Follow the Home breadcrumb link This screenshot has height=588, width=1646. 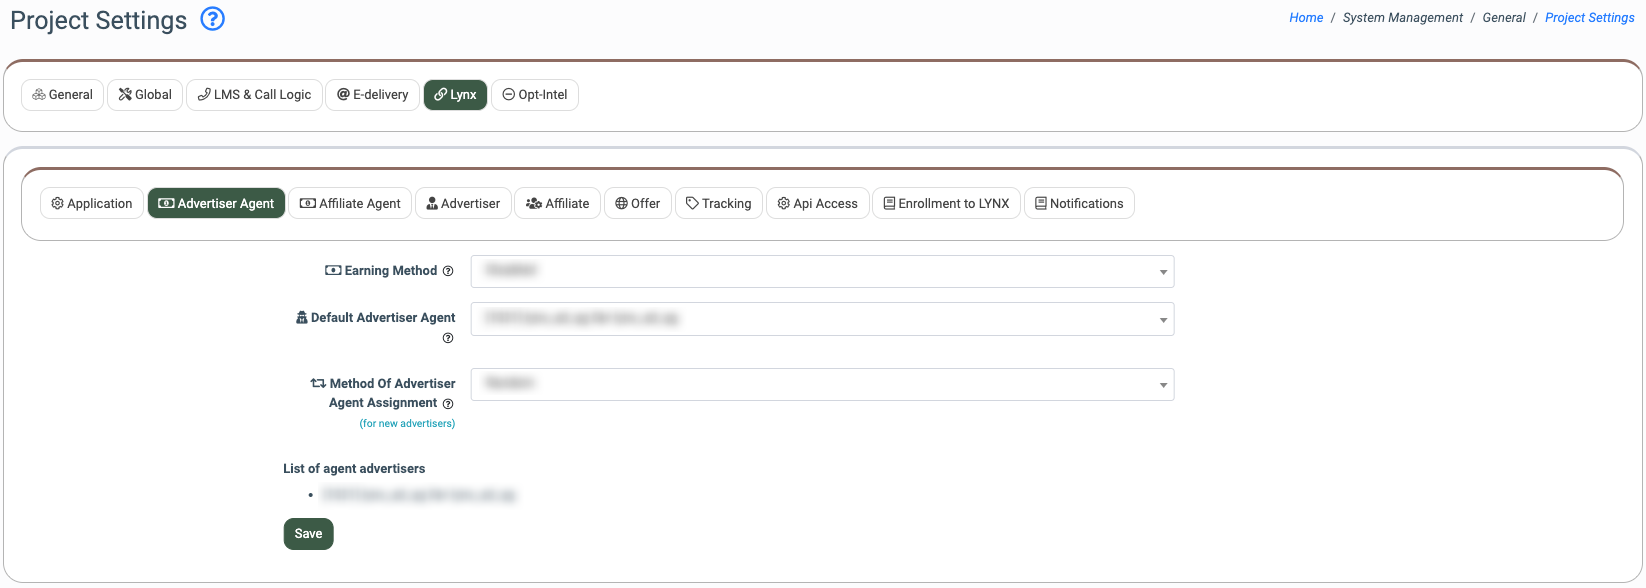click(x=1305, y=18)
